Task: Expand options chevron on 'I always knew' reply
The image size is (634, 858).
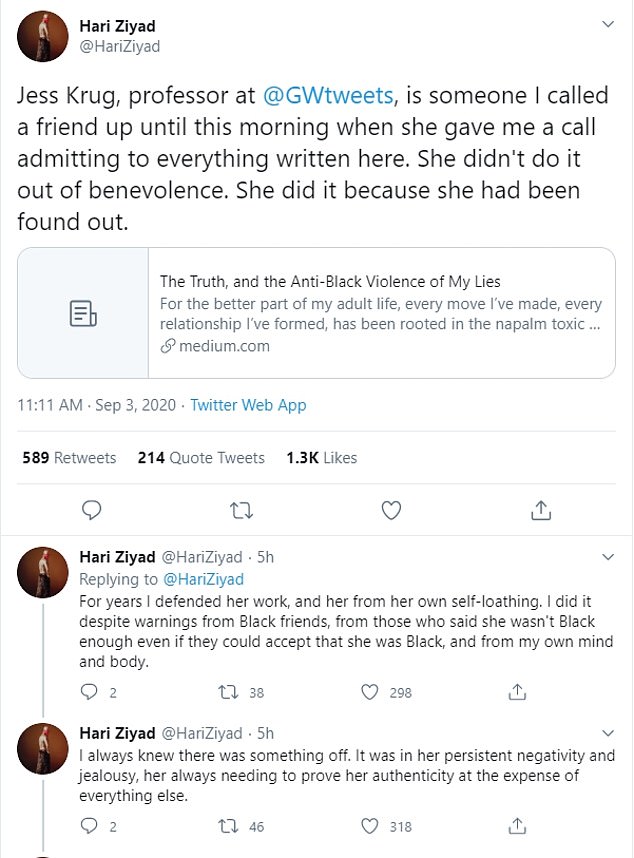Action: pyautogui.click(x=607, y=733)
